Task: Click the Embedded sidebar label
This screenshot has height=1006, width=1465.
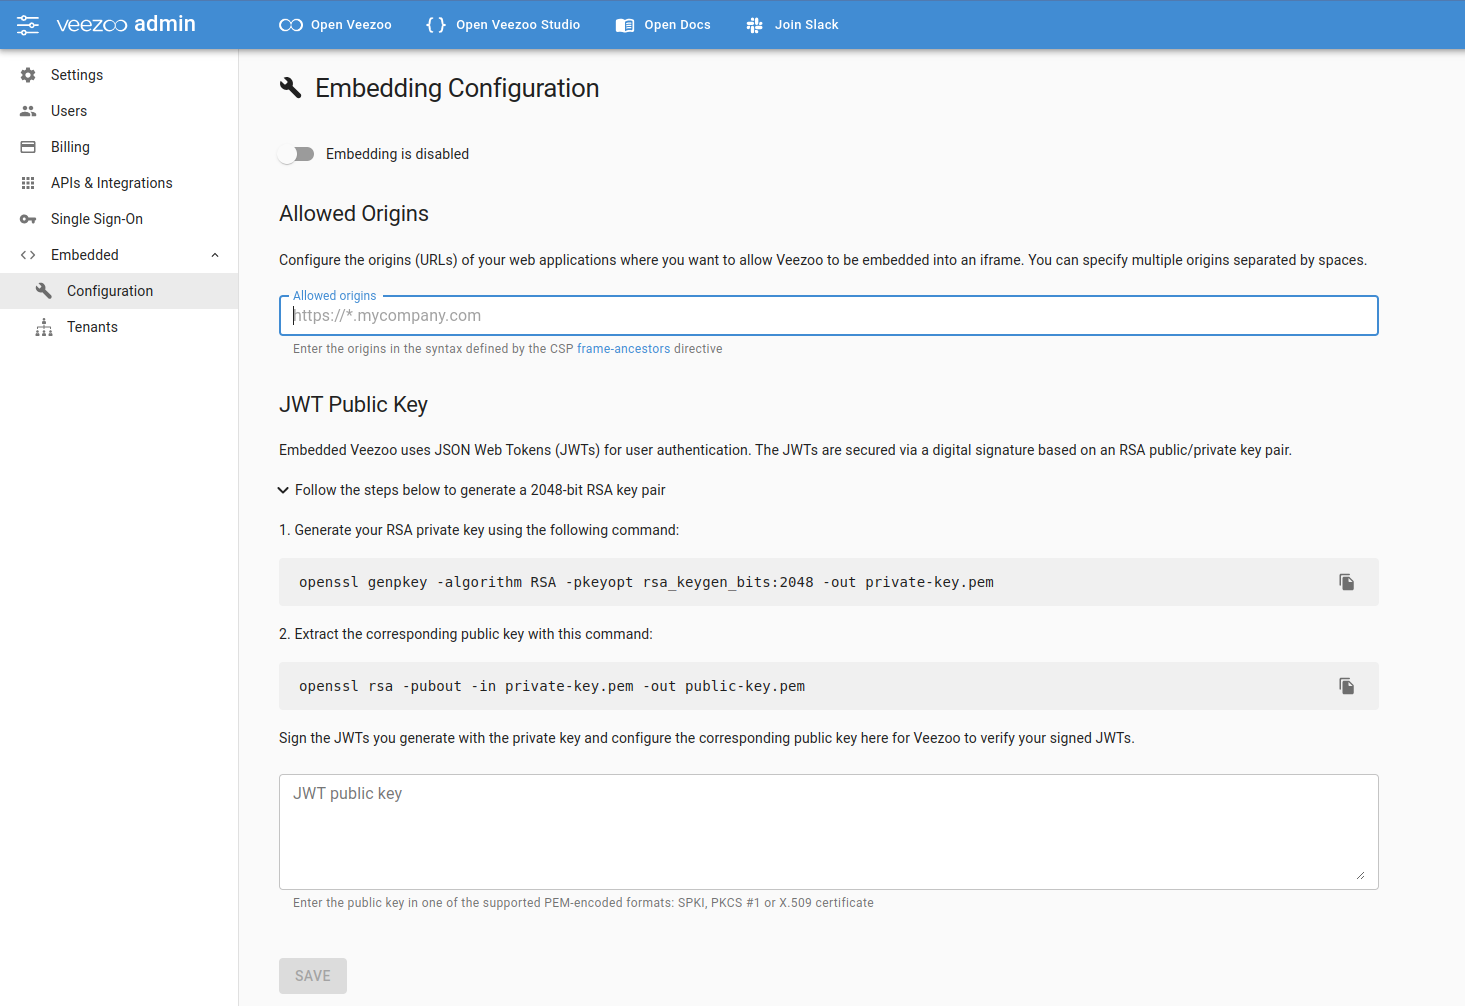Action: (85, 255)
